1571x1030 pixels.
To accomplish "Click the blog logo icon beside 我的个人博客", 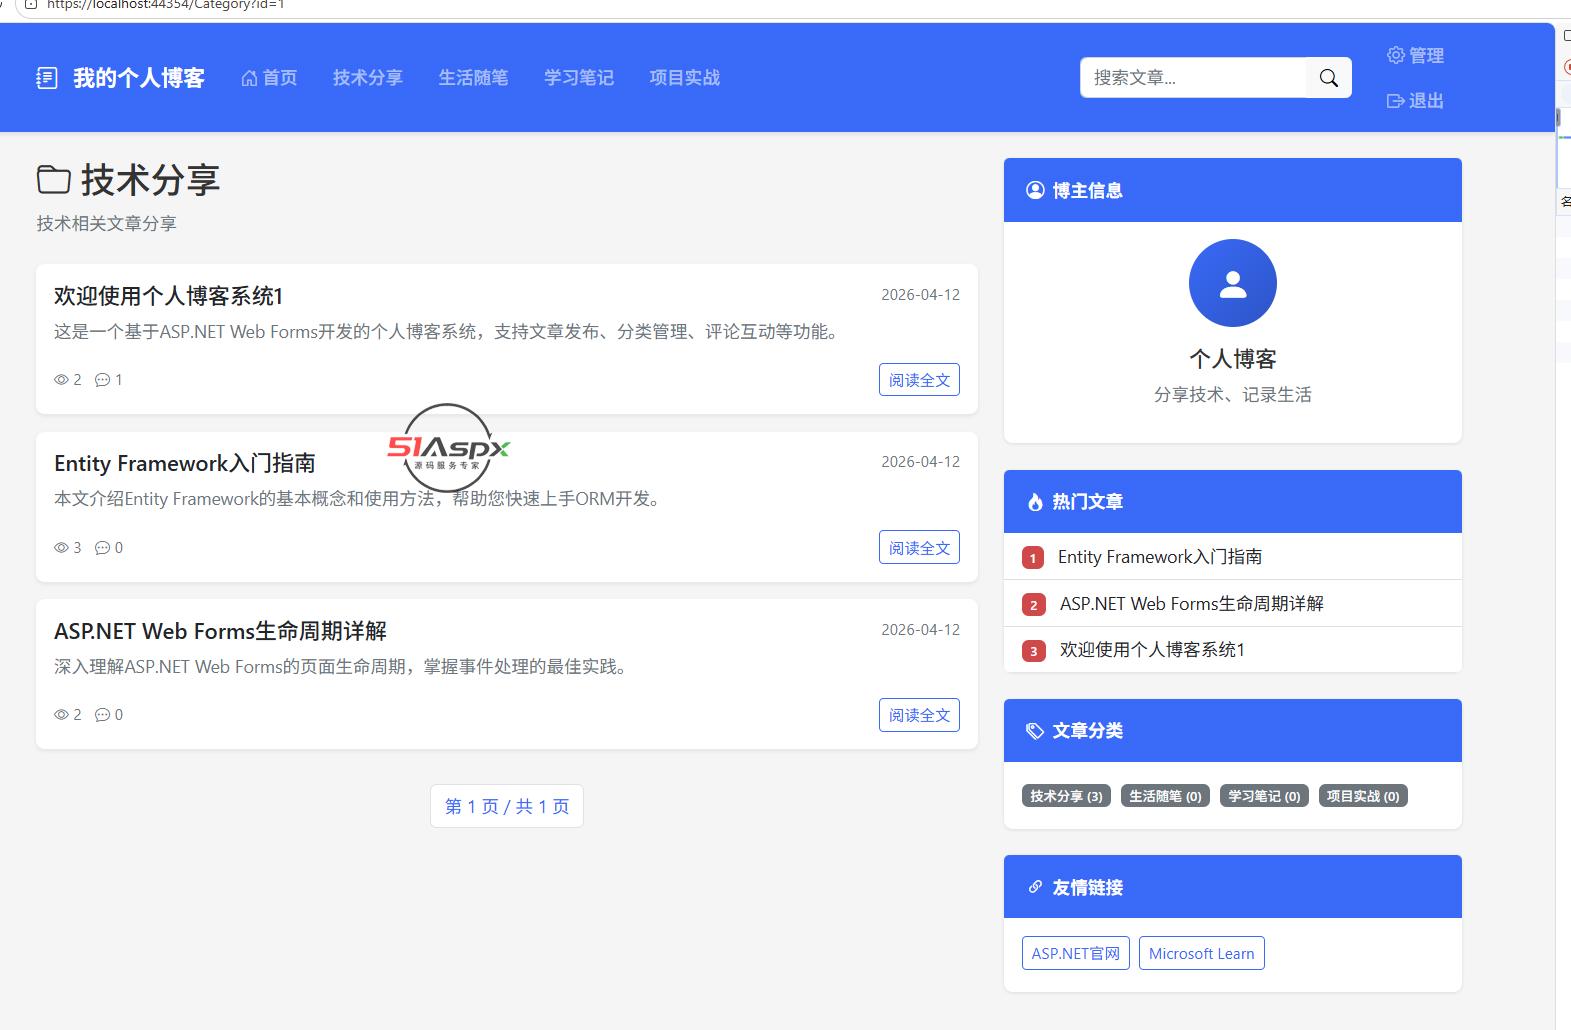I will [47, 78].
